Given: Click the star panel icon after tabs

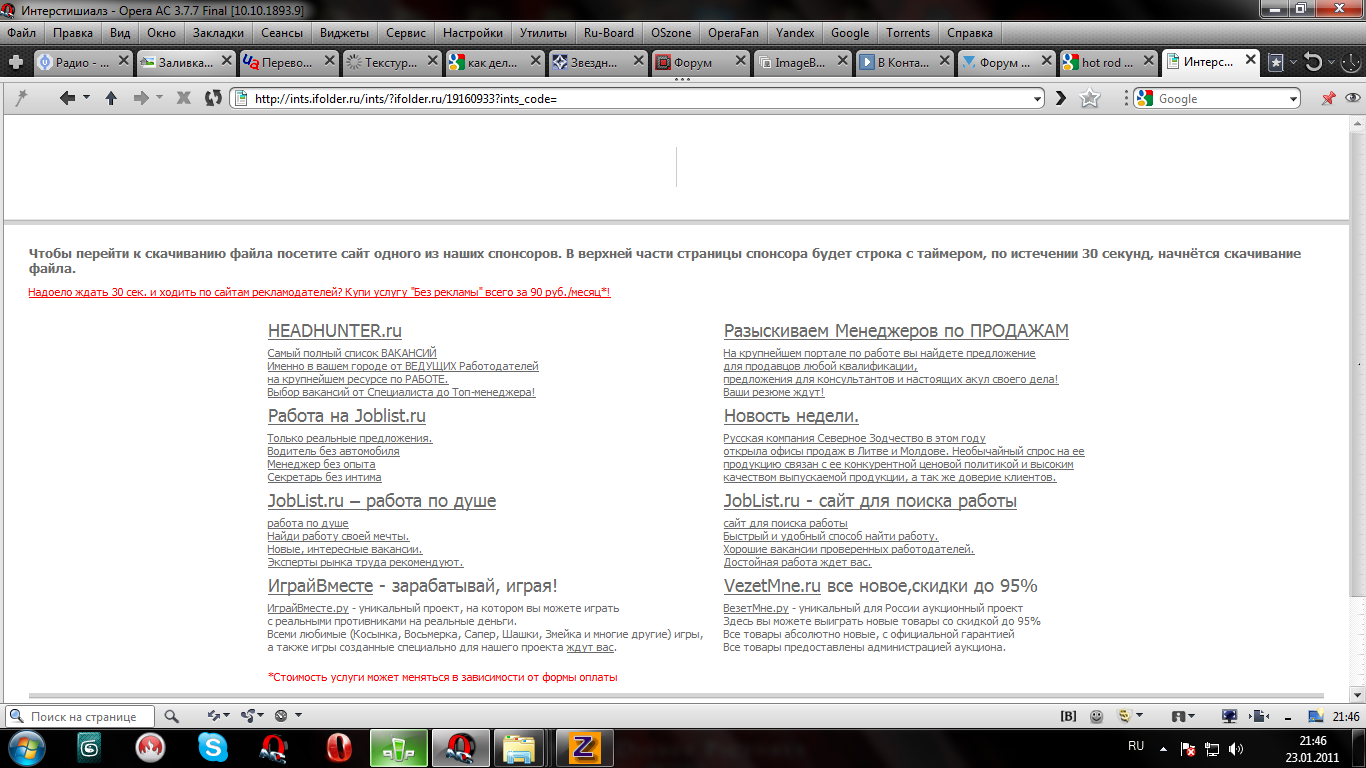Looking at the screenshot, I should pos(1276,63).
